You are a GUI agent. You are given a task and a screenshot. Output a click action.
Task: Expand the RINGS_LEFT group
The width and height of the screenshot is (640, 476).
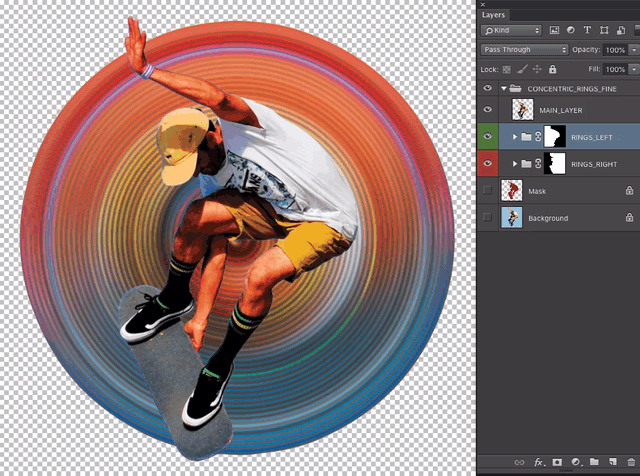tap(515, 137)
